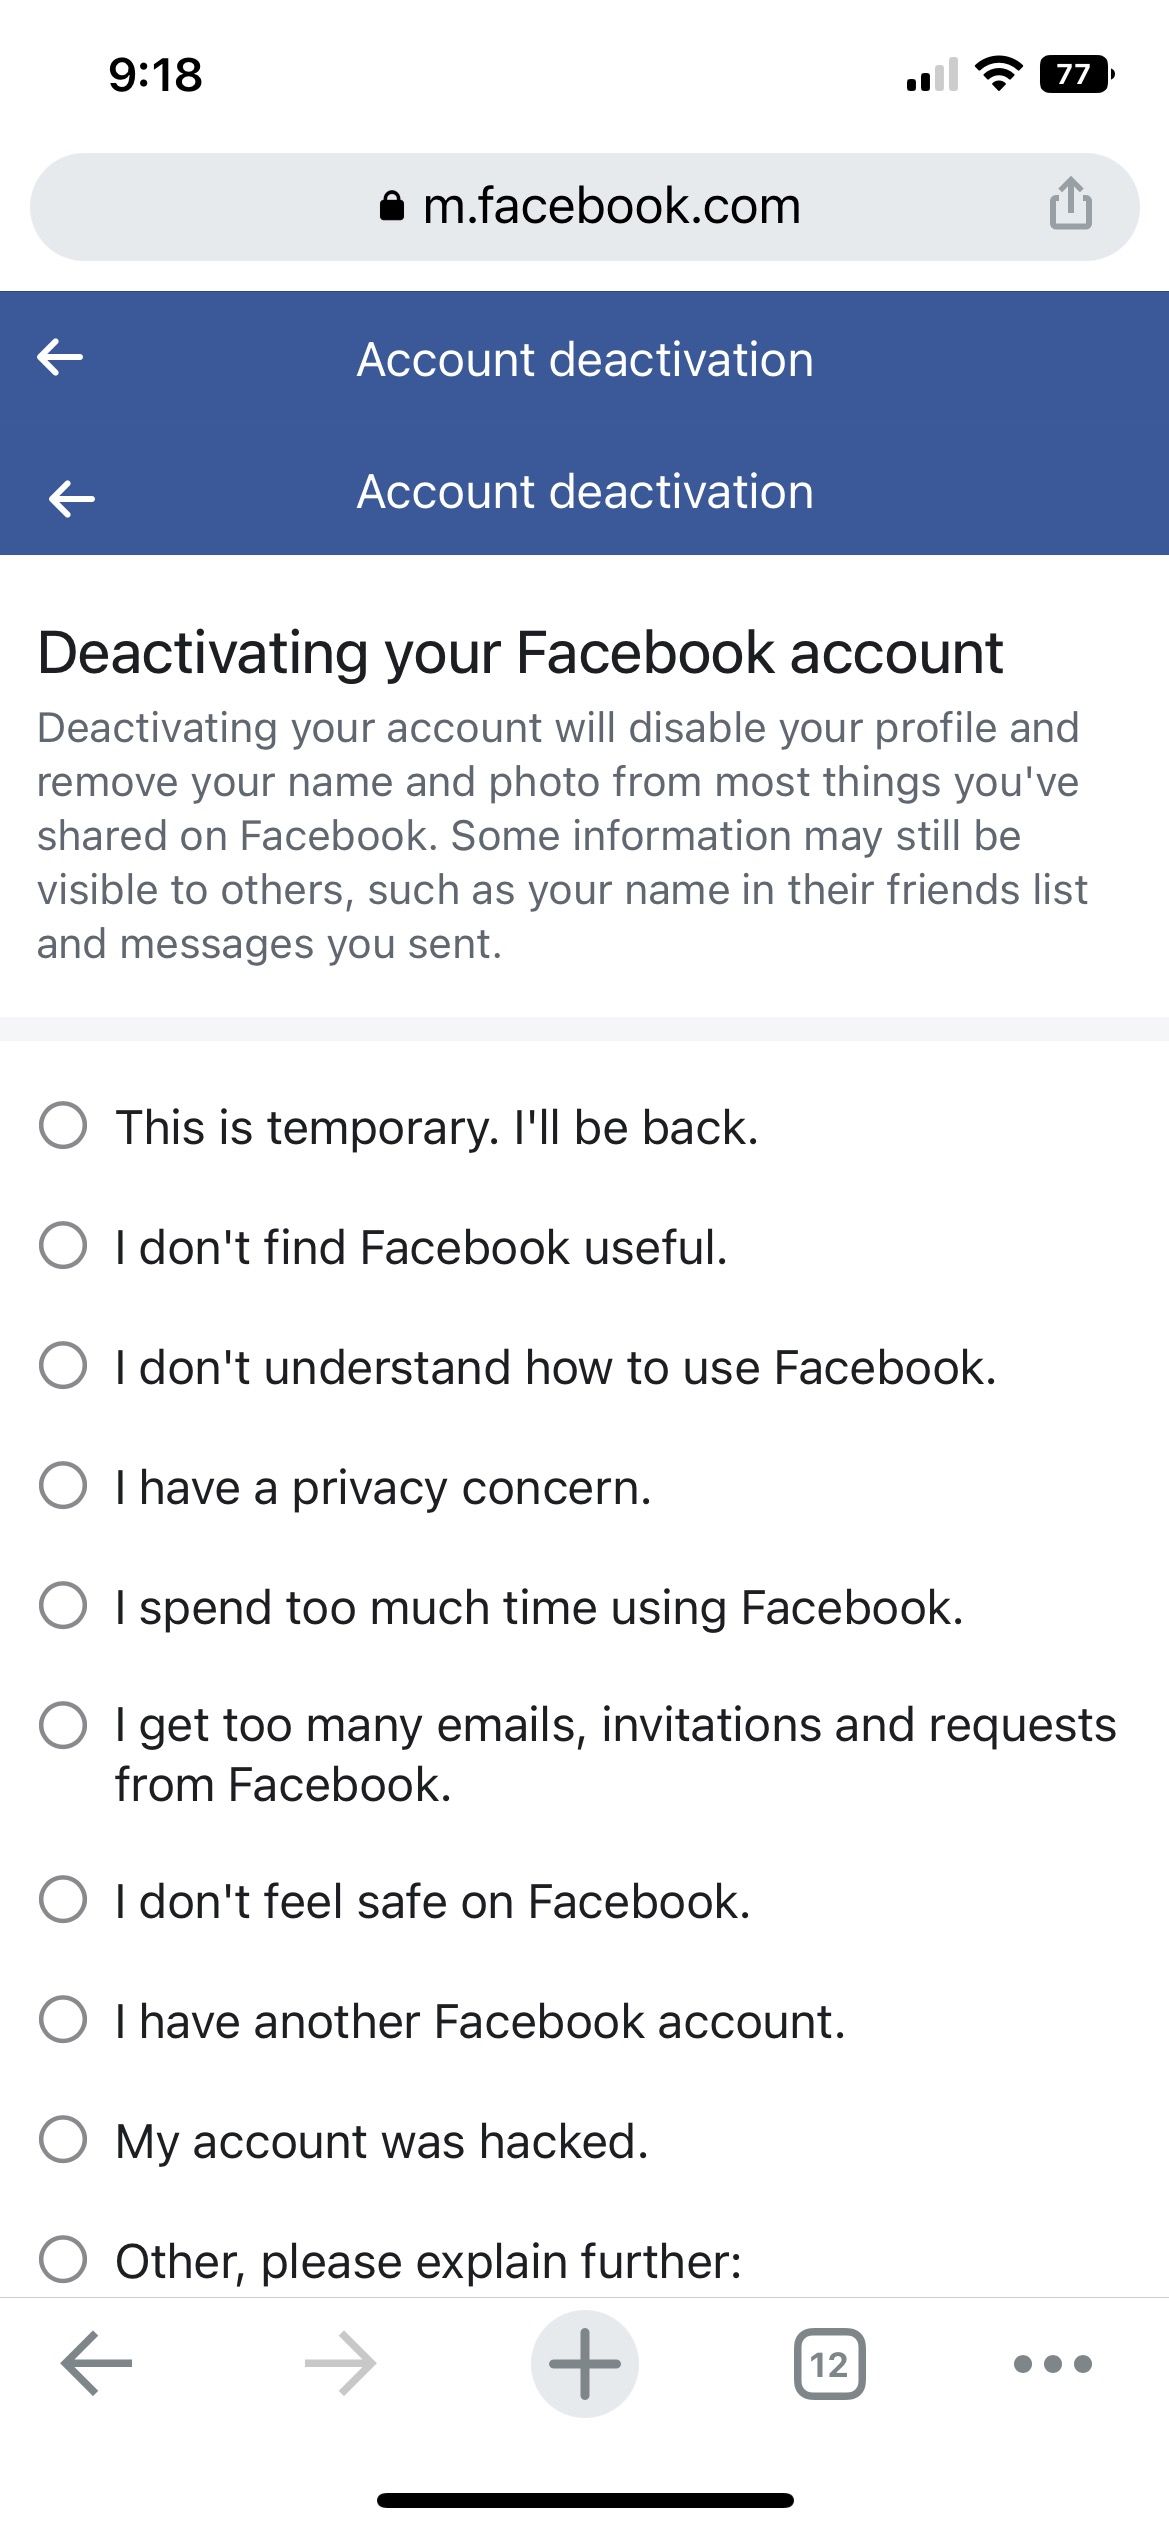Tap the m.facebook.com address bar

click(584, 205)
